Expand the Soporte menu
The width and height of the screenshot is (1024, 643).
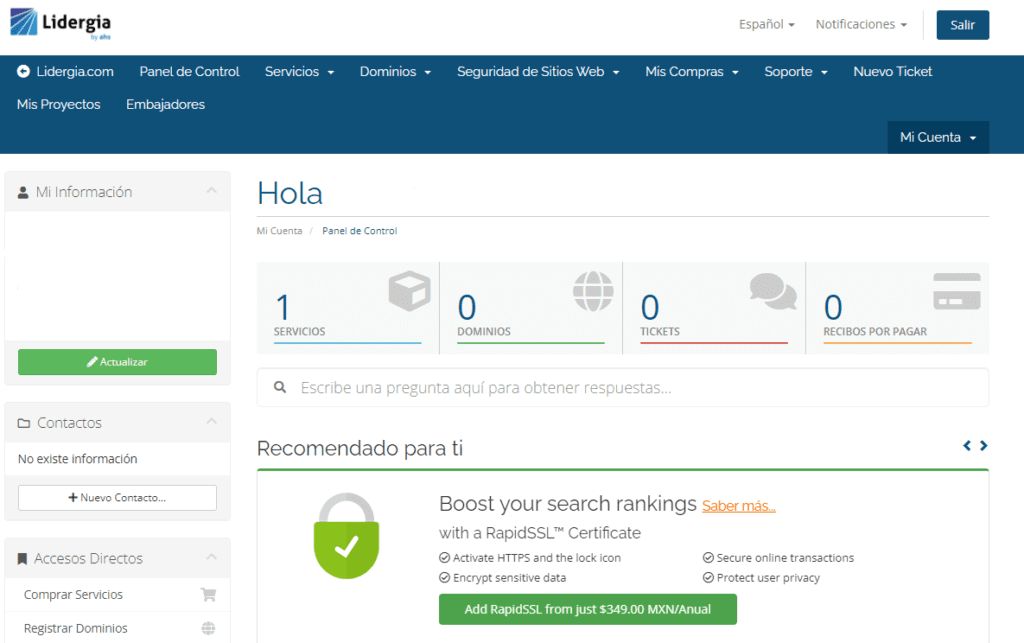click(796, 72)
